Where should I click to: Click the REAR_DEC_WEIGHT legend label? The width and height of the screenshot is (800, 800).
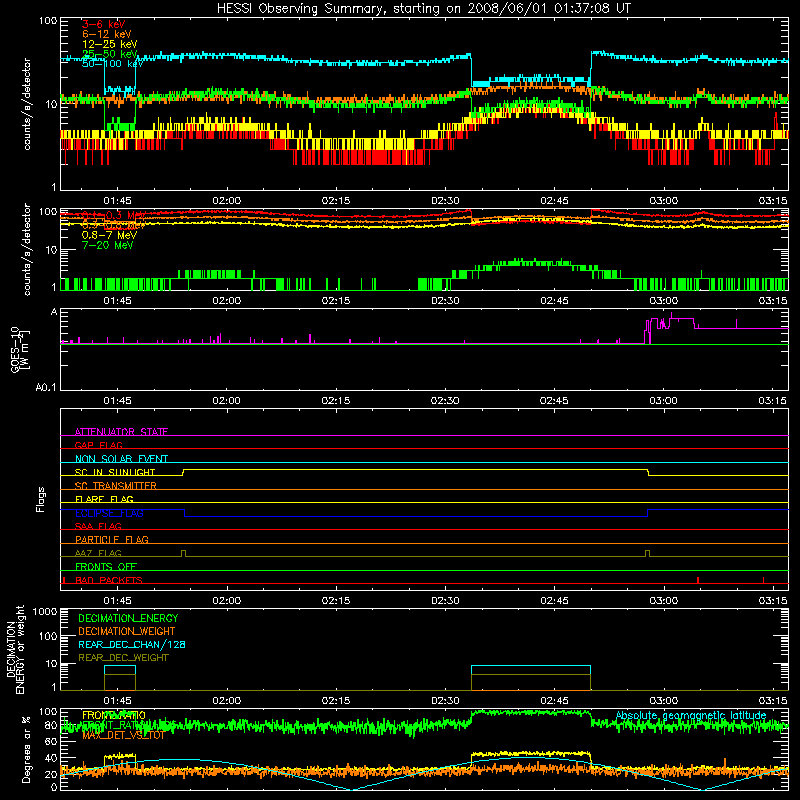point(123,658)
